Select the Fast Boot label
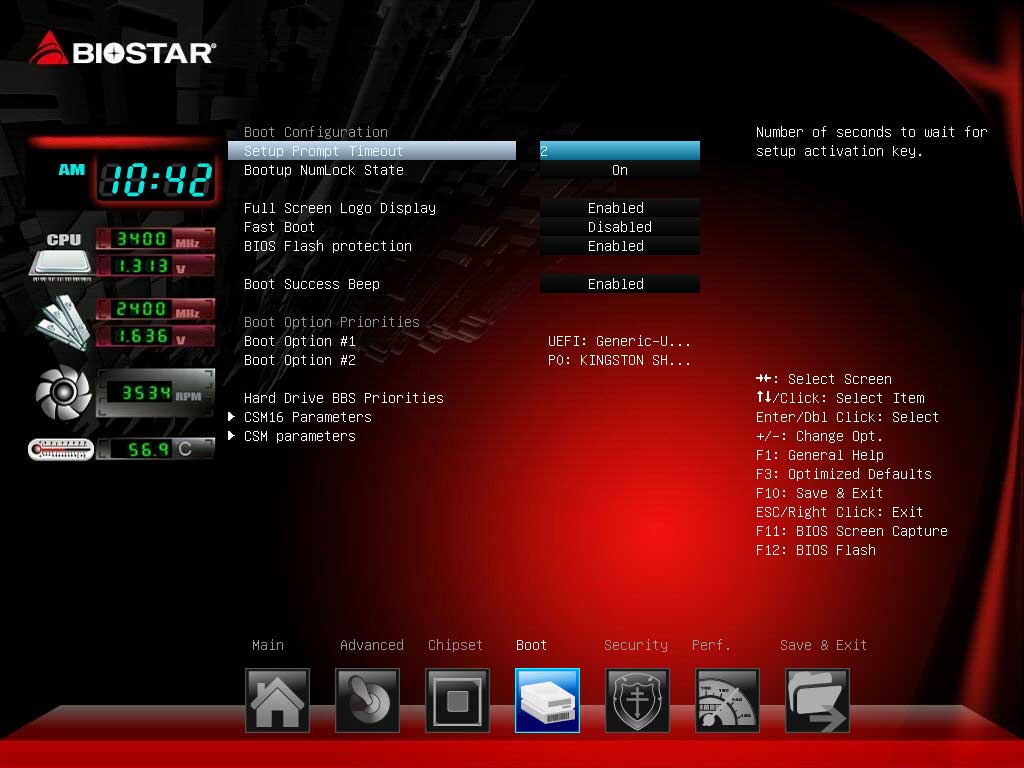Screen dimensions: 1024x768 tap(279, 227)
